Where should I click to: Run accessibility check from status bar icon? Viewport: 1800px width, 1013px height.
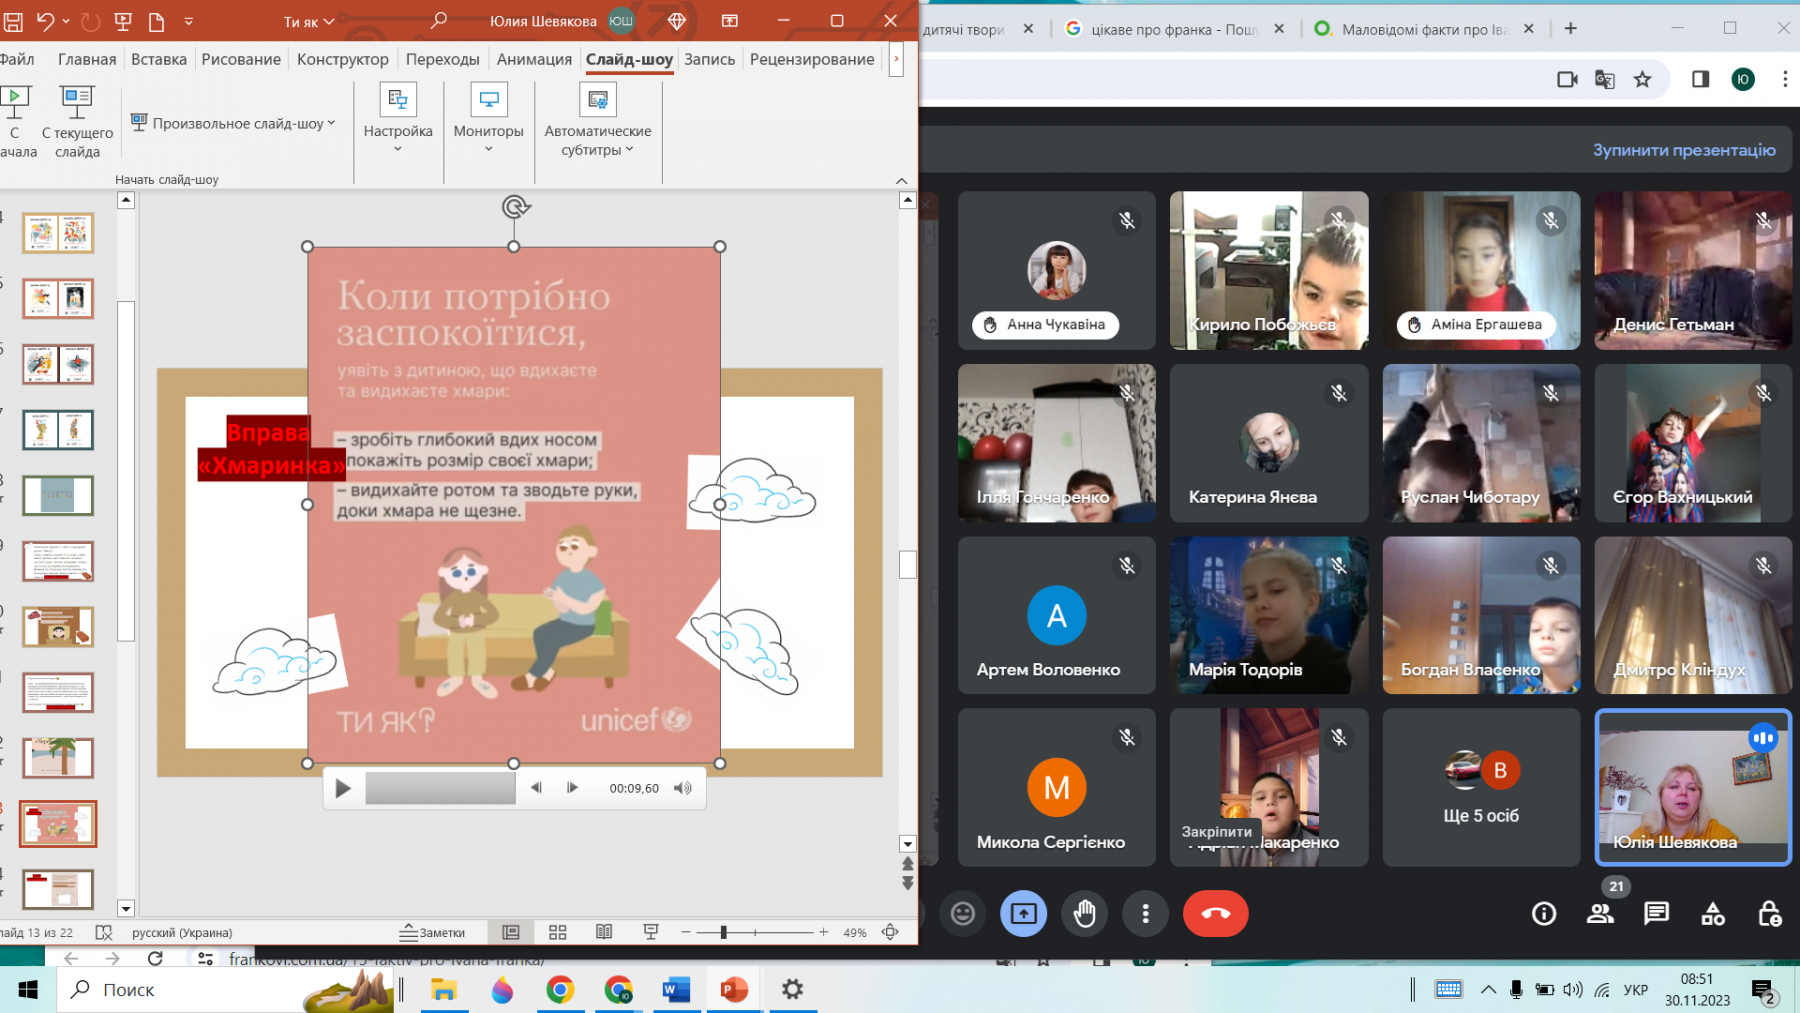pos(104,932)
